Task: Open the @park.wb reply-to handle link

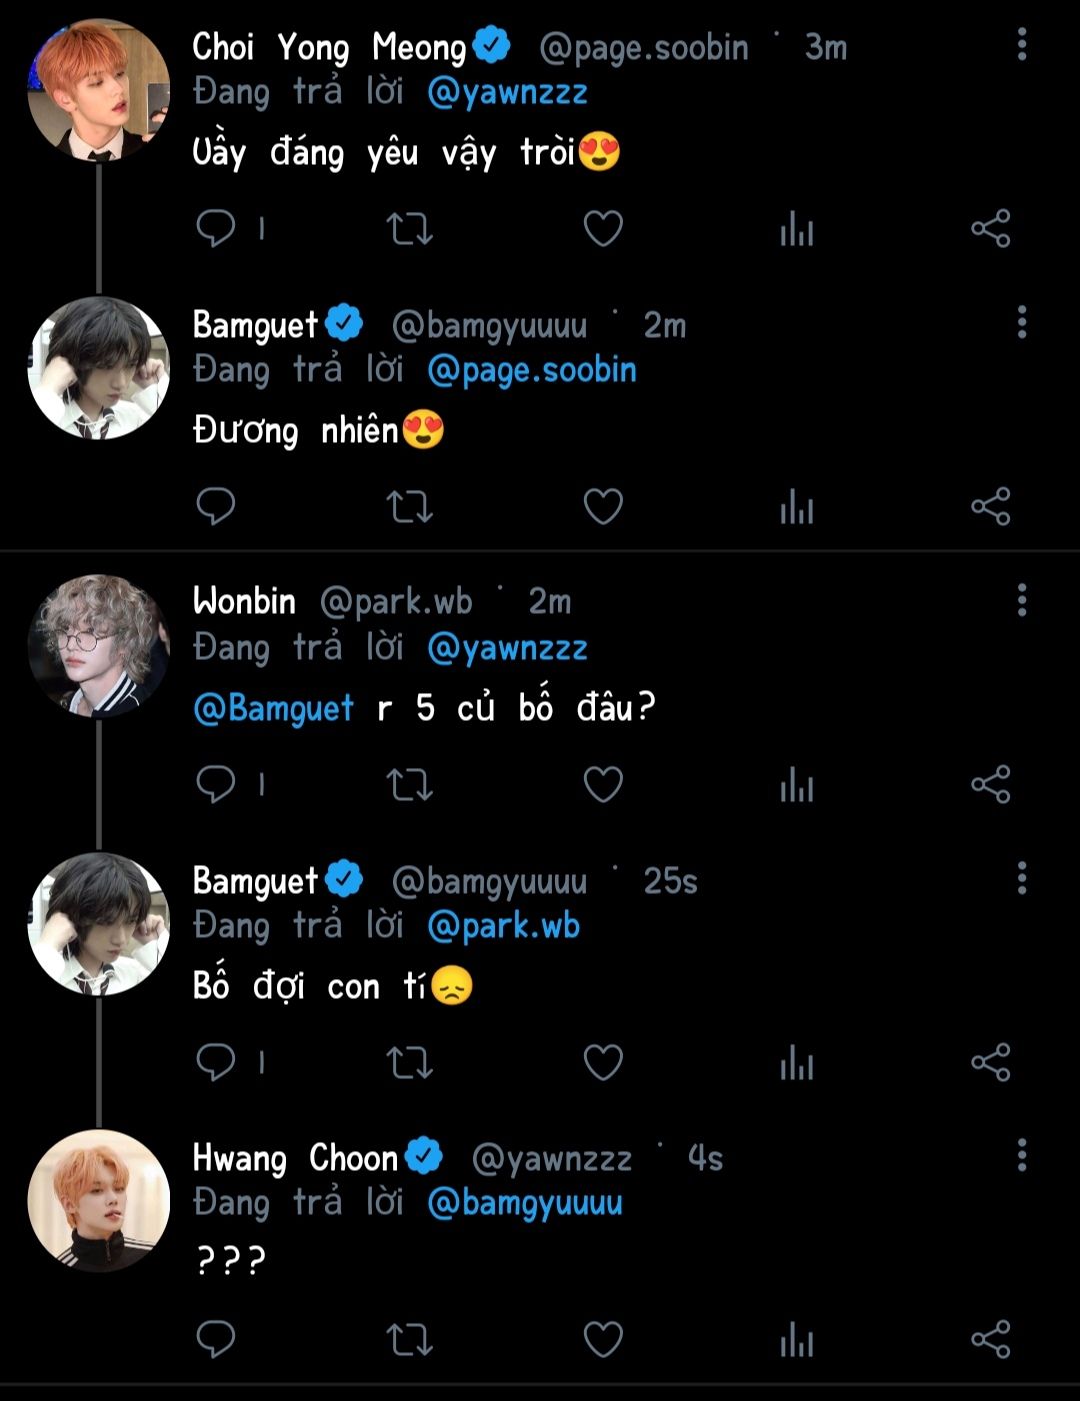Action: (x=503, y=926)
